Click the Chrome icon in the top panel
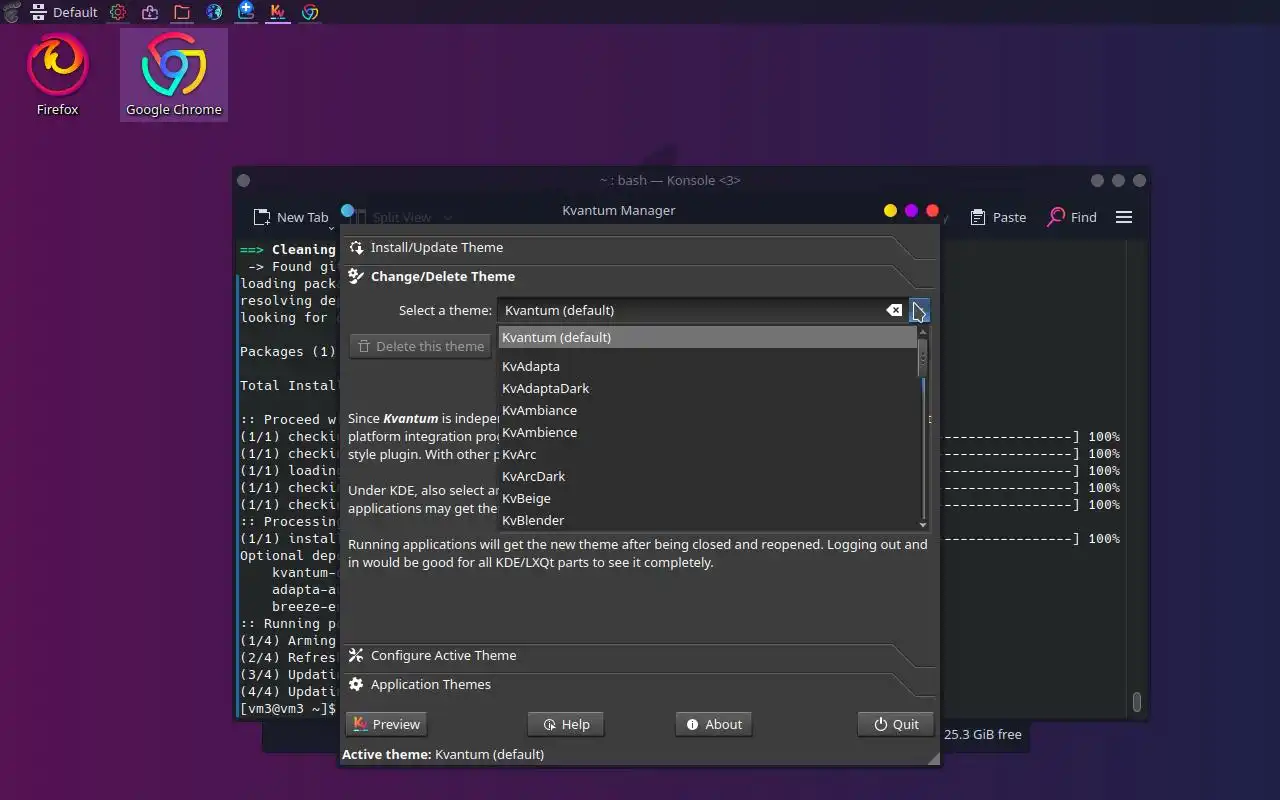Viewport: 1280px width, 800px height. [x=310, y=12]
